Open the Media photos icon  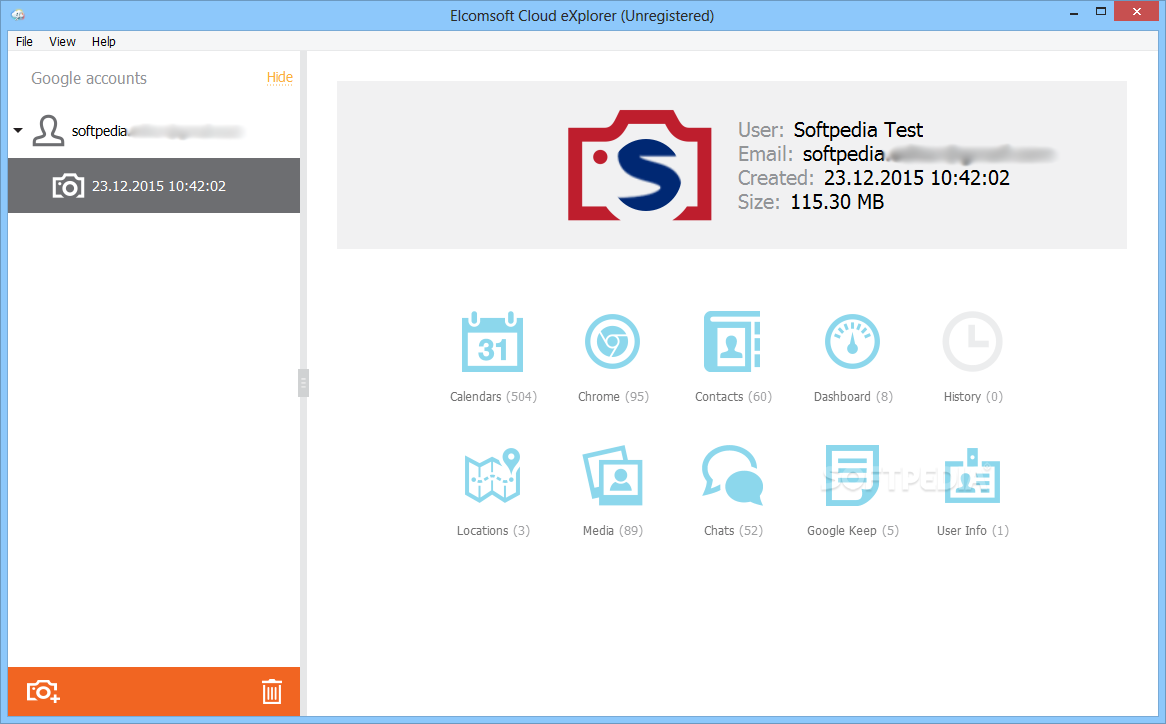(612, 476)
